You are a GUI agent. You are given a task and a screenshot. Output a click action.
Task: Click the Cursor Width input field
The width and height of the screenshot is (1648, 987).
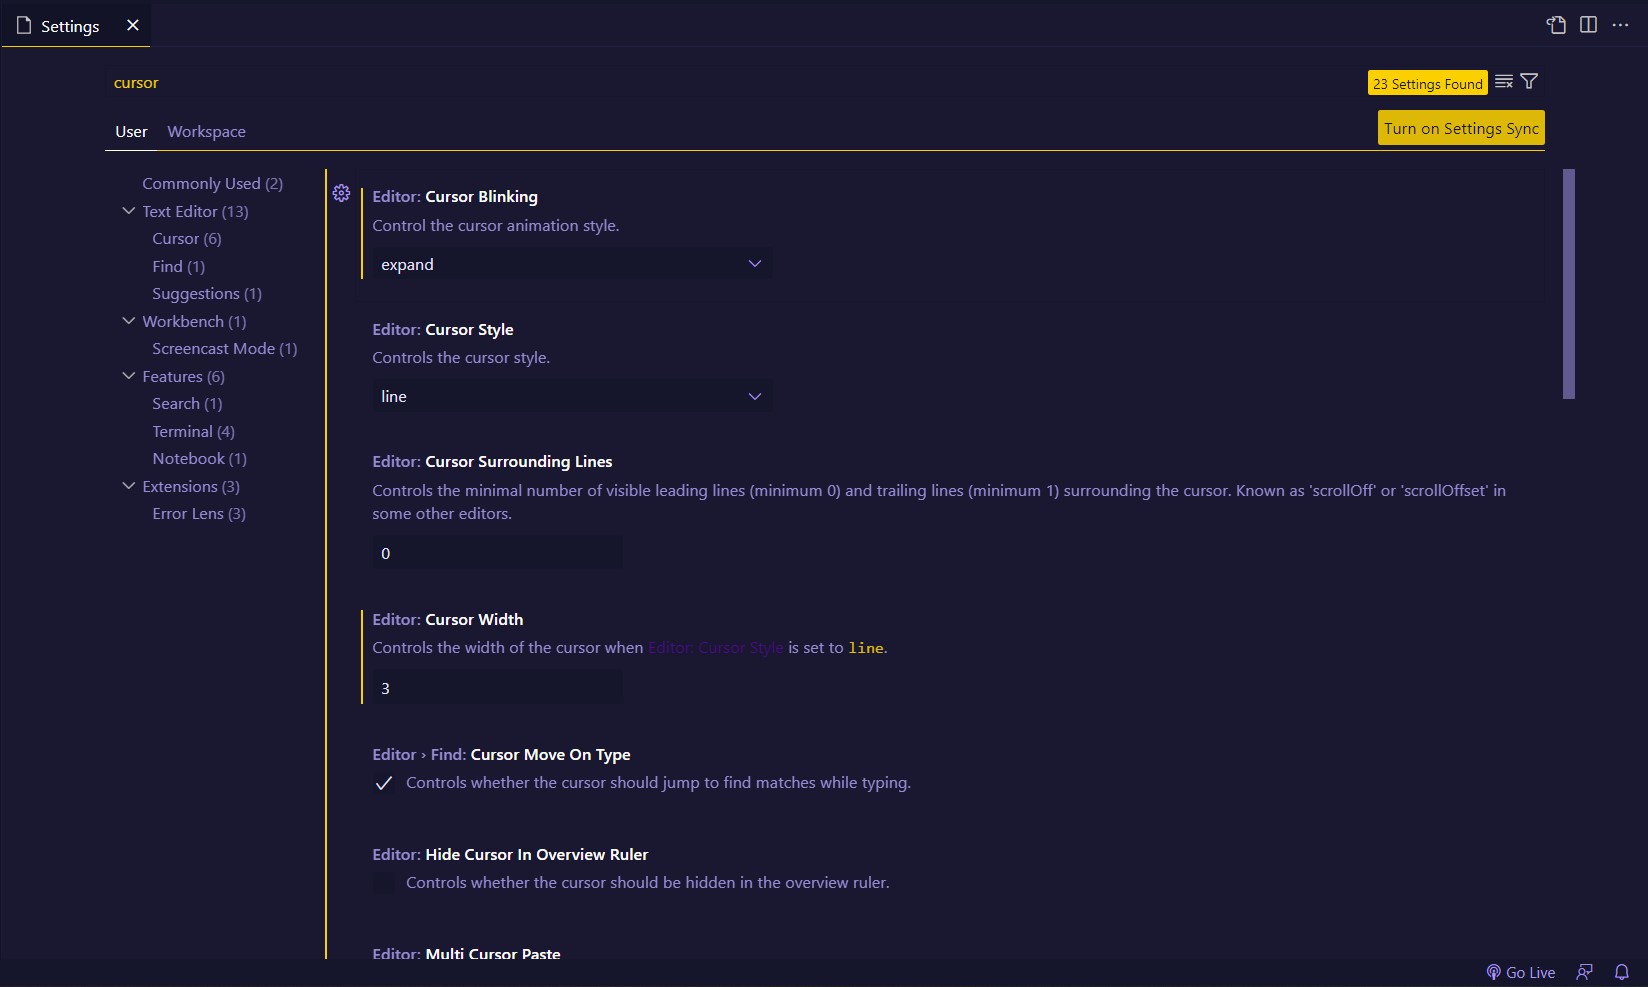pyautogui.click(x=497, y=688)
